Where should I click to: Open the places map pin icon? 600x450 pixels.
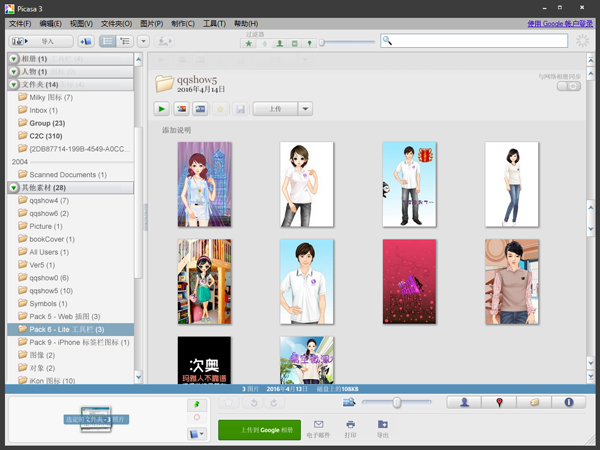coord(499,402)
